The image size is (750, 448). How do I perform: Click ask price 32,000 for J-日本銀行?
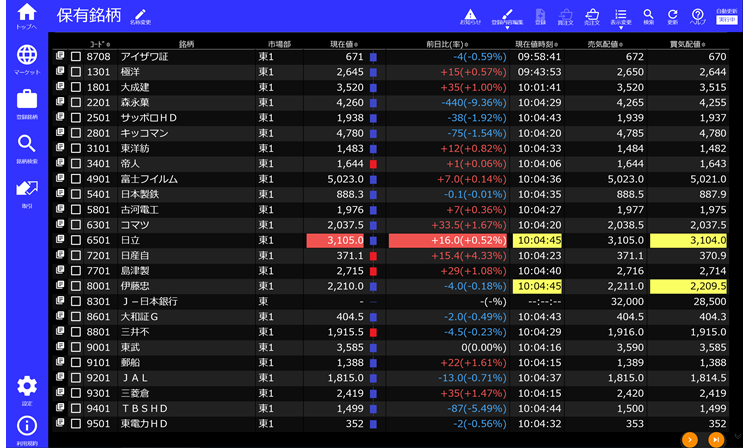pyautogui.click(x=627, y=301)
